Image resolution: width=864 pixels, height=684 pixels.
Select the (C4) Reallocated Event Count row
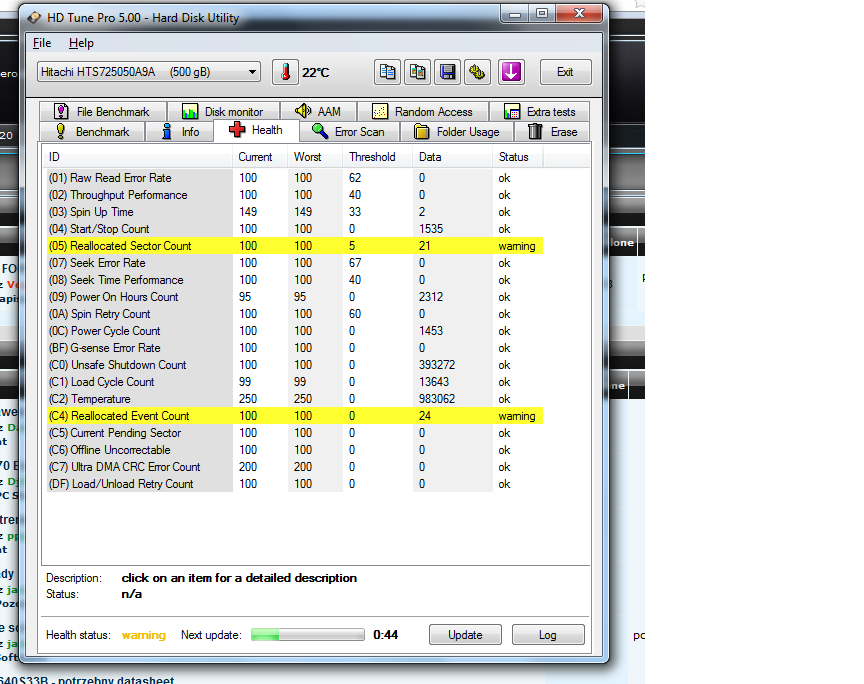295,416
